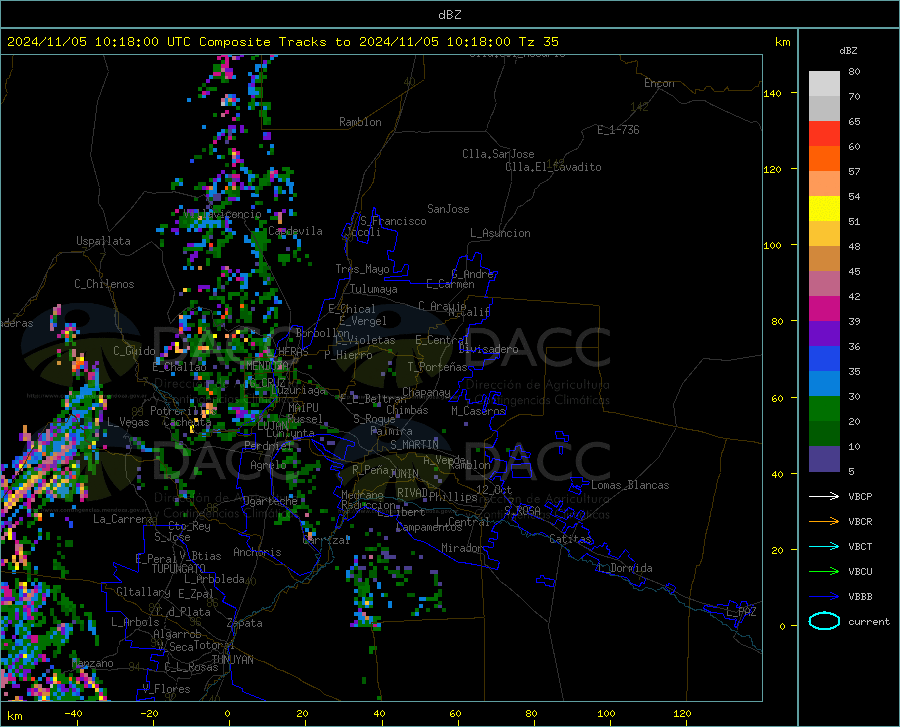Click the cyan VBCT arrow icon

coord(824,546)
